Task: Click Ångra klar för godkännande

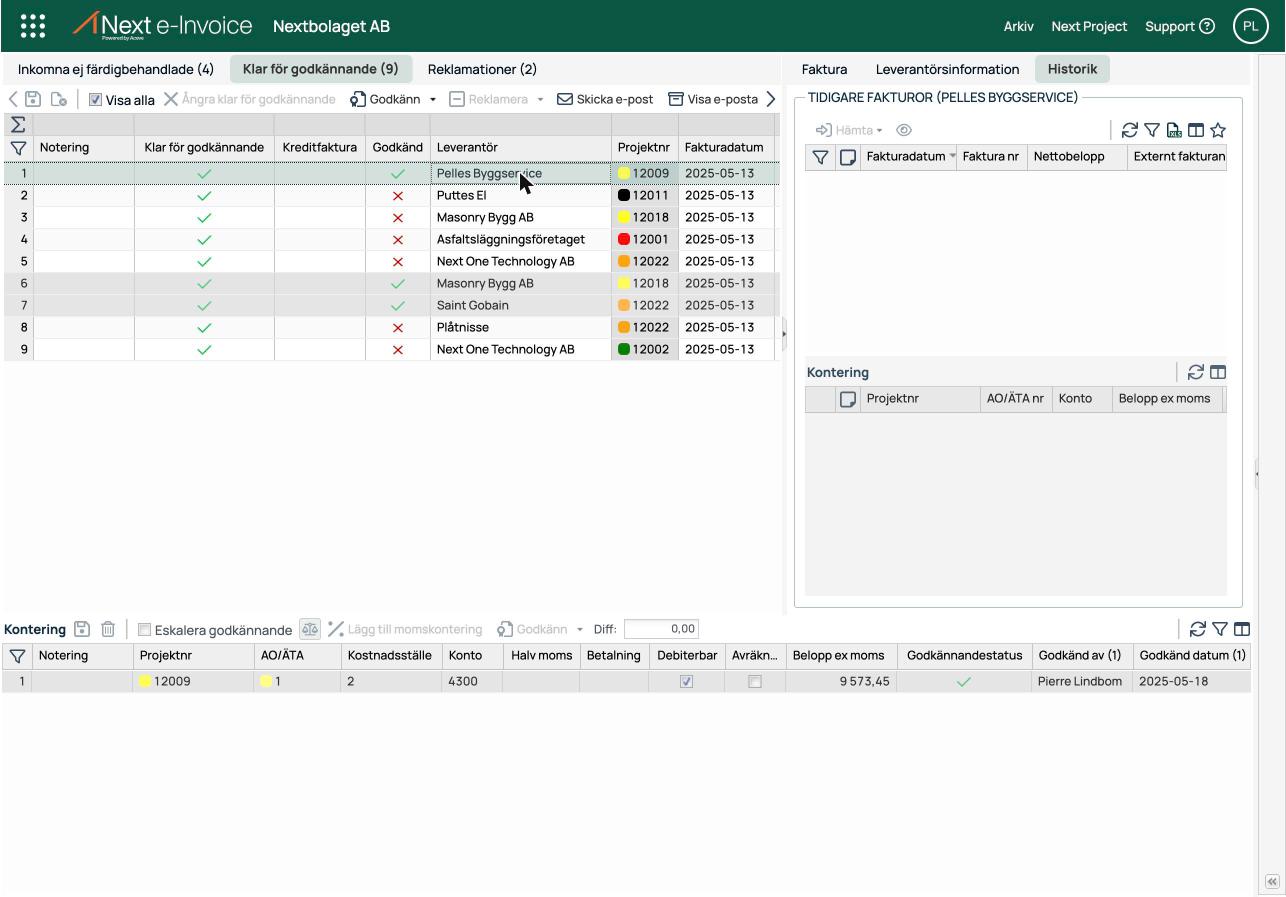Action: pyautogui.click(x=250, y=100)
